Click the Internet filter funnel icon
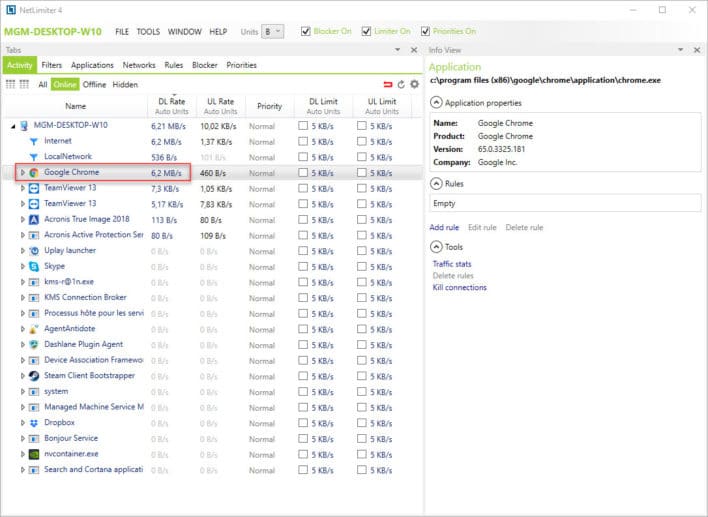Image resolution: width=708 pixels, height=517 pixels. coord(34,141)
